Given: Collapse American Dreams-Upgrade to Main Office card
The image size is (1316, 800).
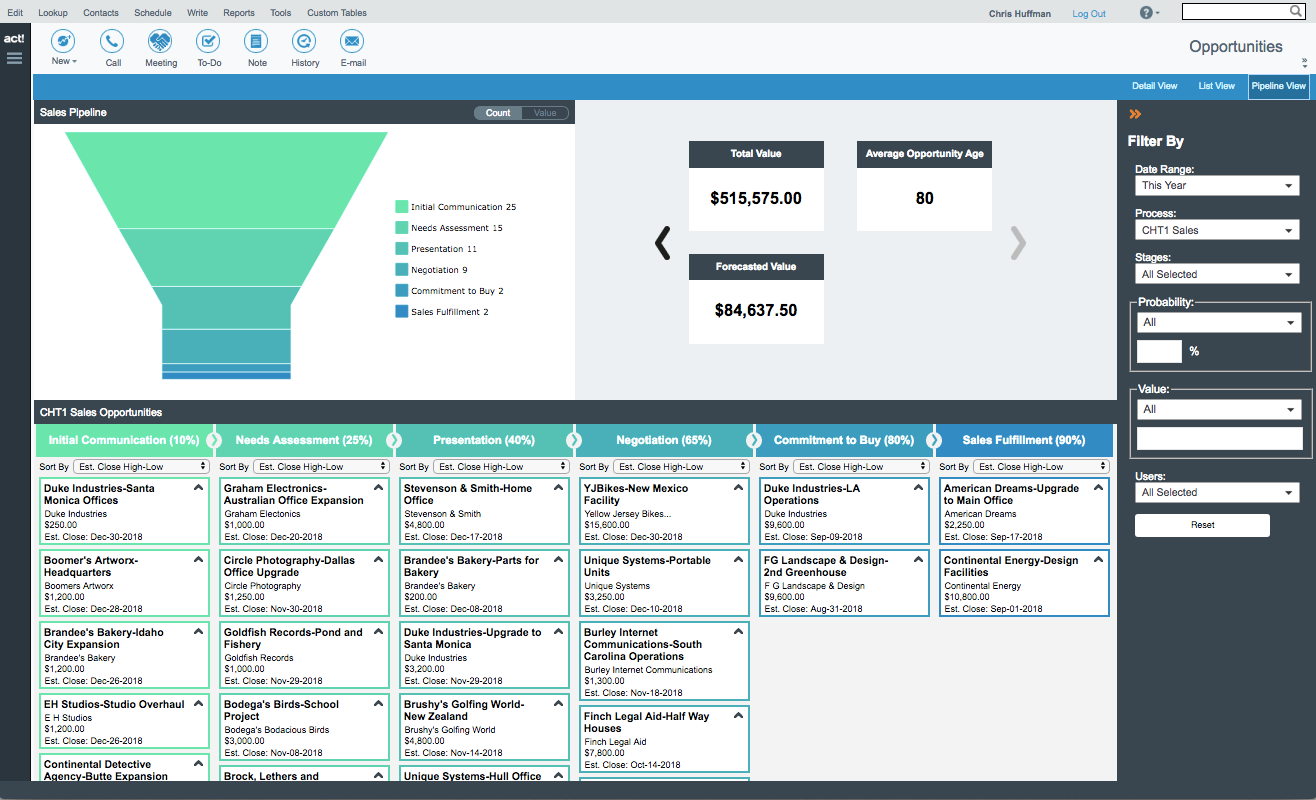Looking at the screenshot, I should pos(1098,488).
